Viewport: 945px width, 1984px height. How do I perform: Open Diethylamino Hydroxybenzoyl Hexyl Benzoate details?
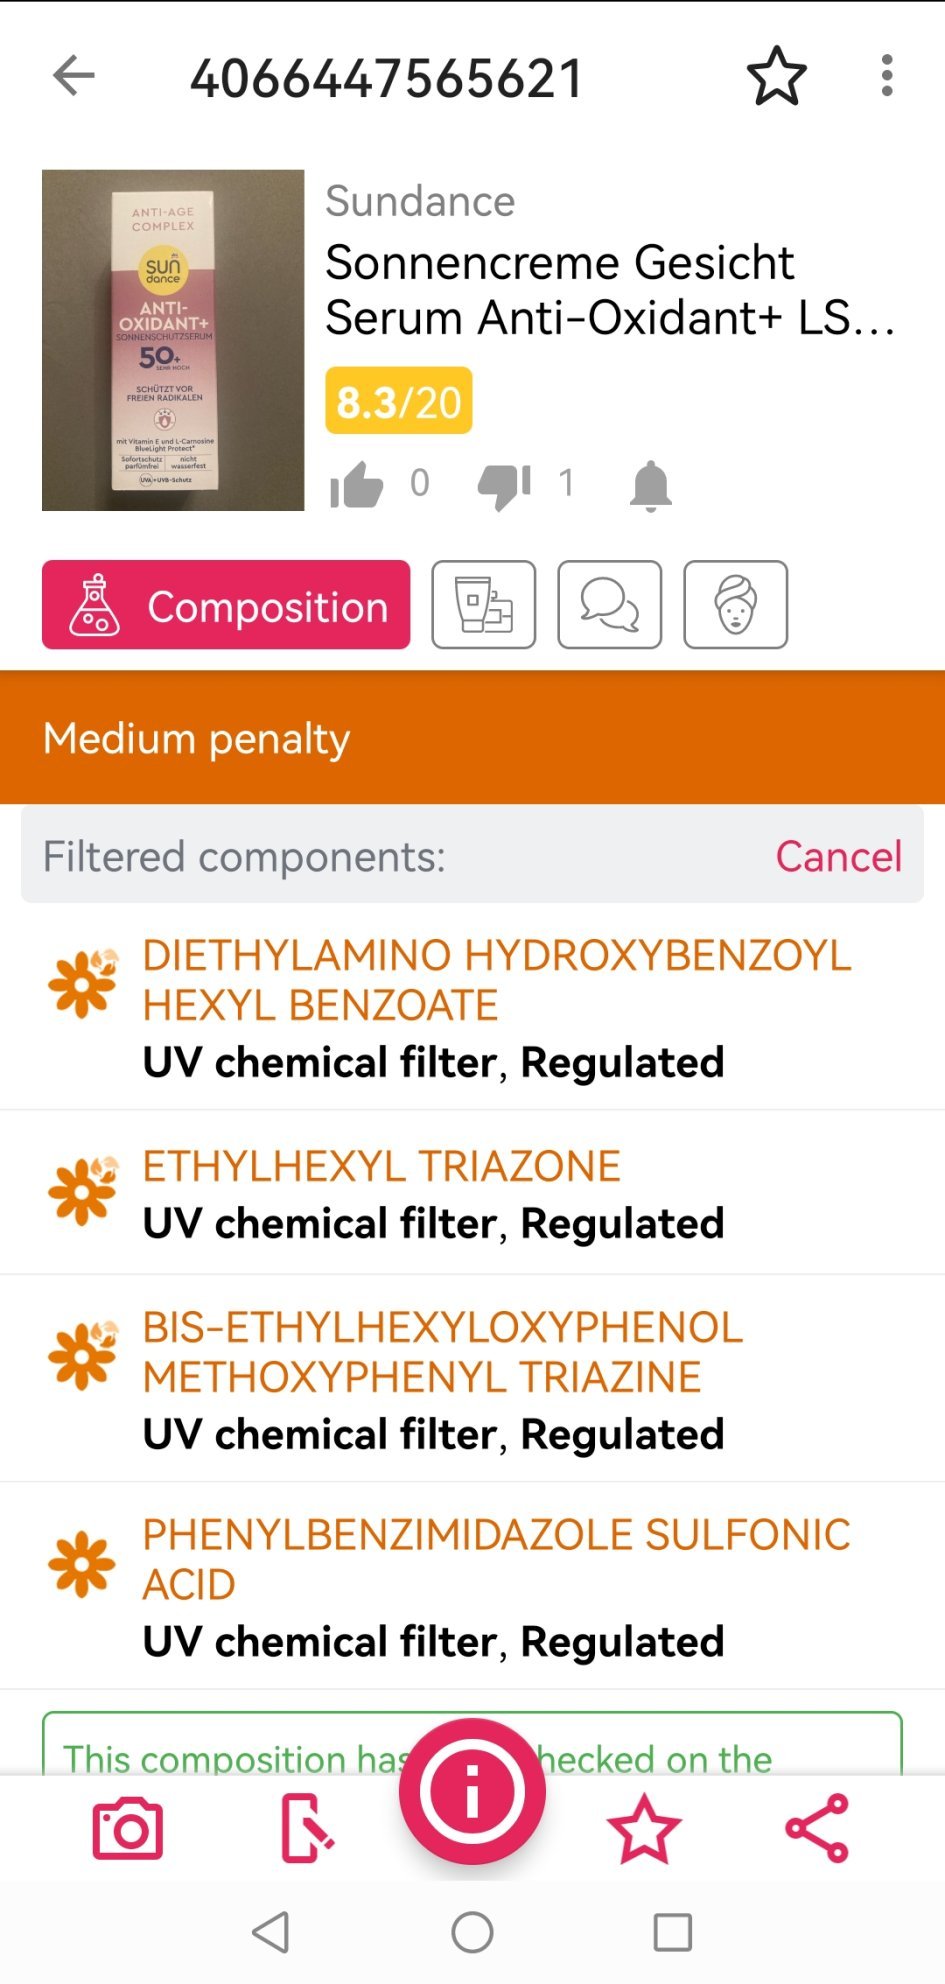[496, 980]
